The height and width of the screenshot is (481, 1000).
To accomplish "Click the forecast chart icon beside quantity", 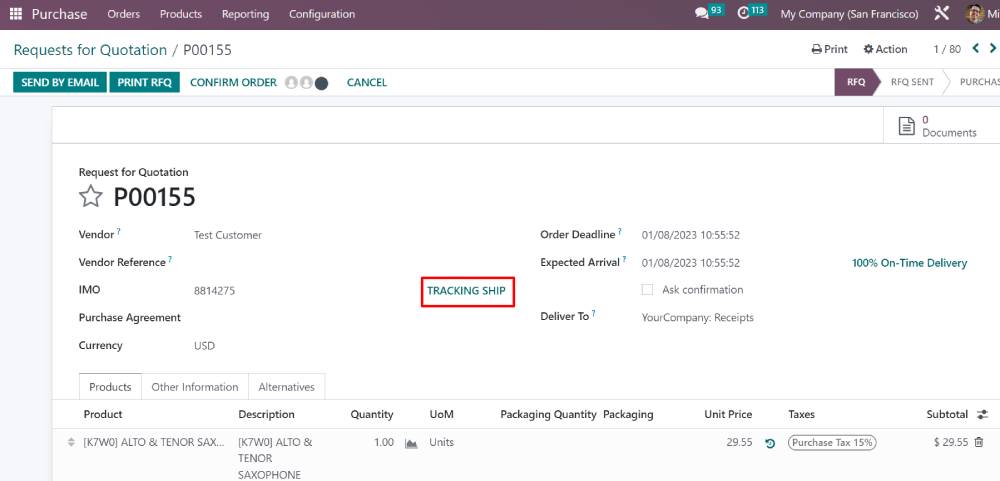I will [x=411, y=443].
